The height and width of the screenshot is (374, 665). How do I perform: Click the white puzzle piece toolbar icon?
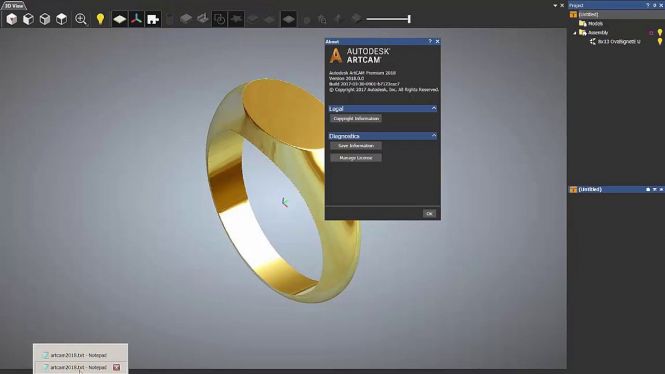(153, 19)
